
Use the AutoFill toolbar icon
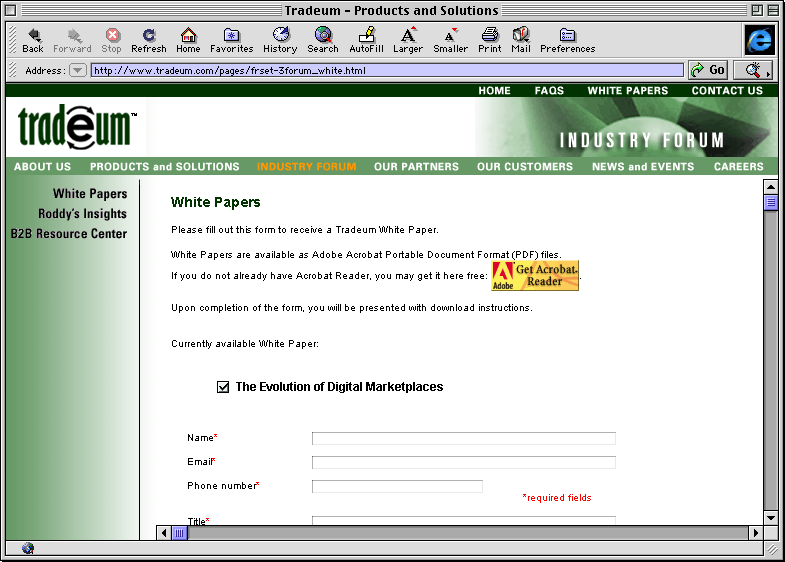[x=366, y=40]
